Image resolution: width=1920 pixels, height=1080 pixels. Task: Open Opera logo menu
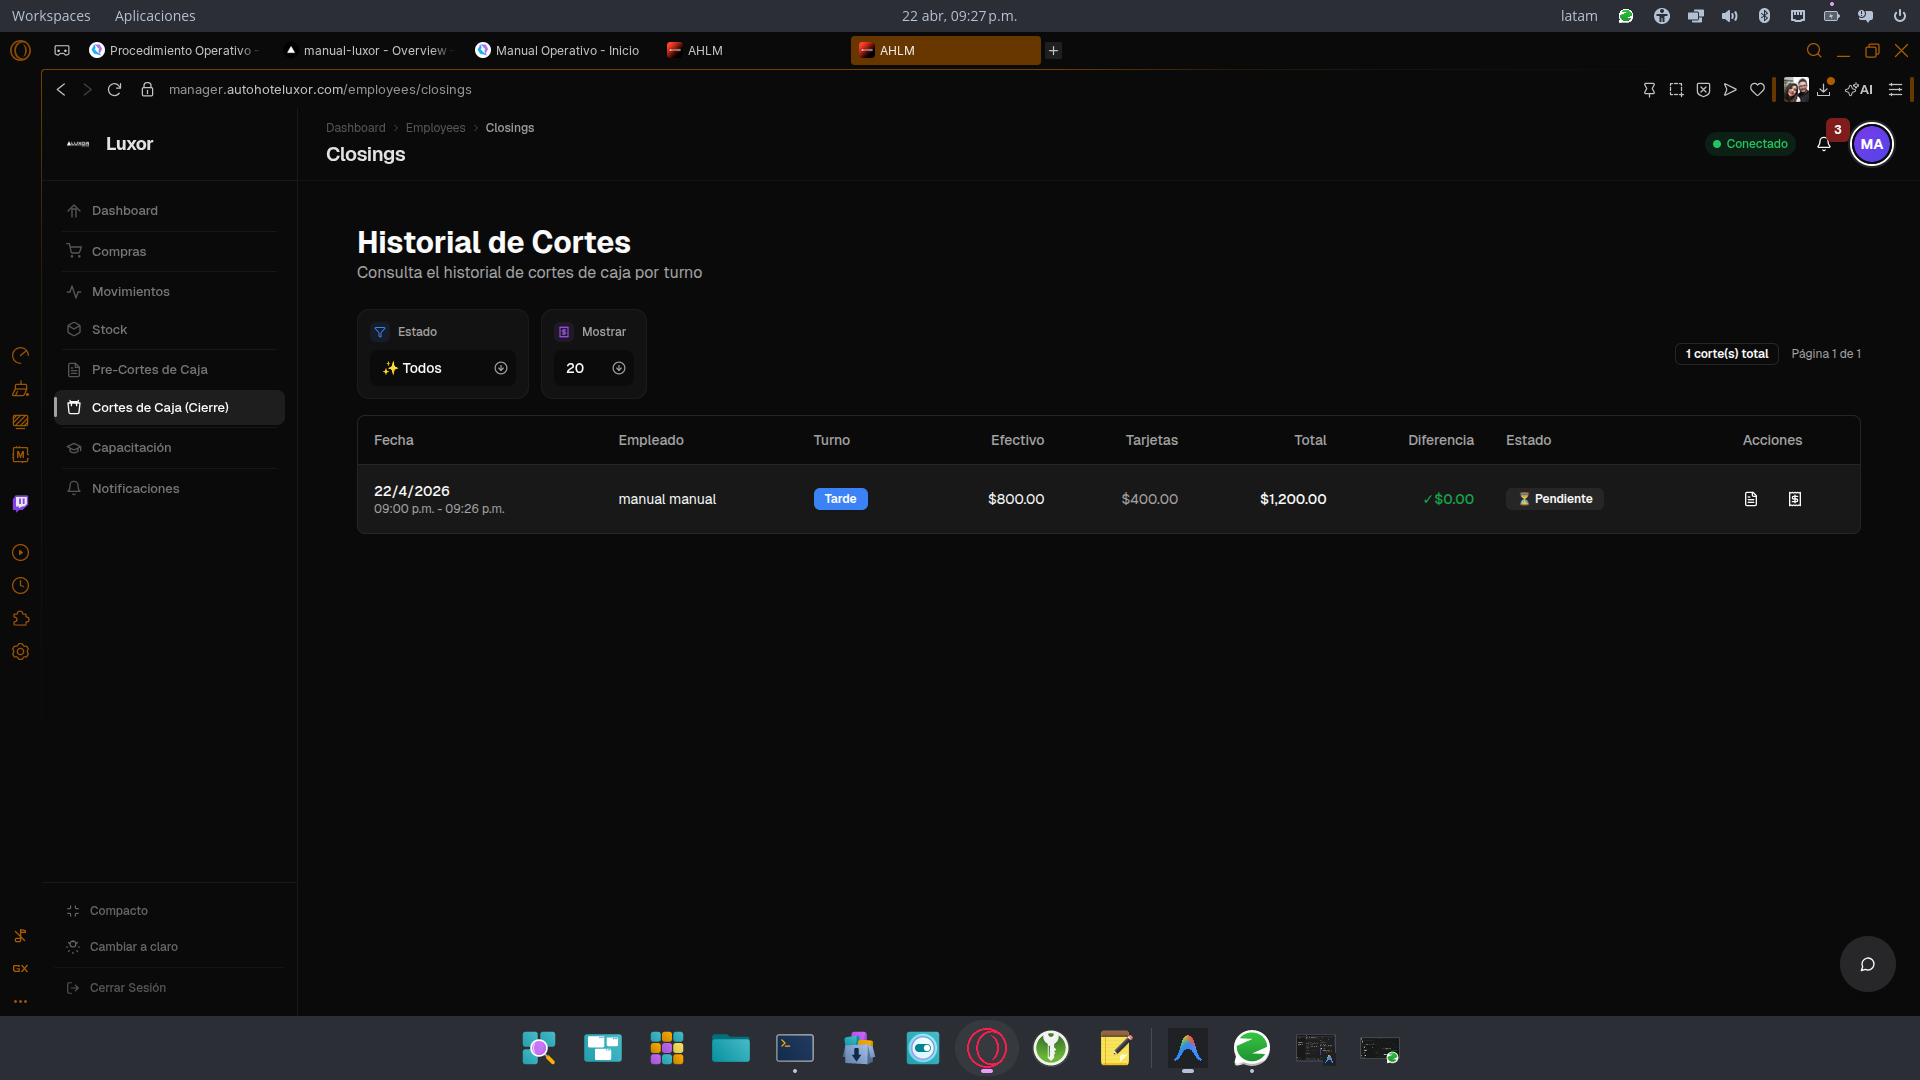tap(20, 50)
